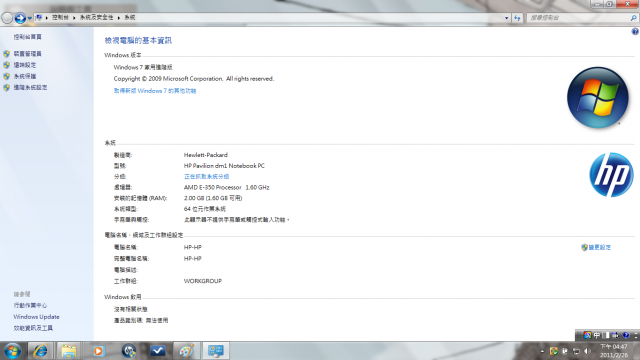This screenshot has height=360, width=640.
Task: Launch Windows Media Player from the taskbar
Action: pos(98,351)
